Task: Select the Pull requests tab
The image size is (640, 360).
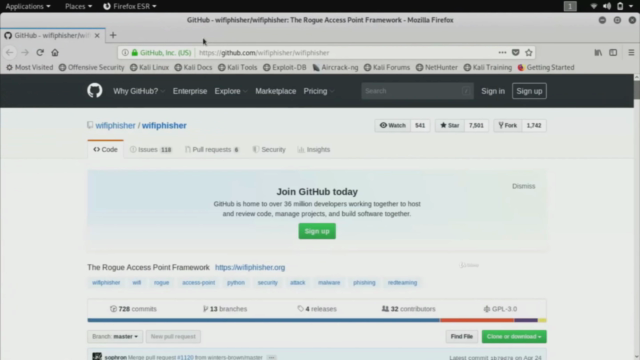Action: [212, 149]
